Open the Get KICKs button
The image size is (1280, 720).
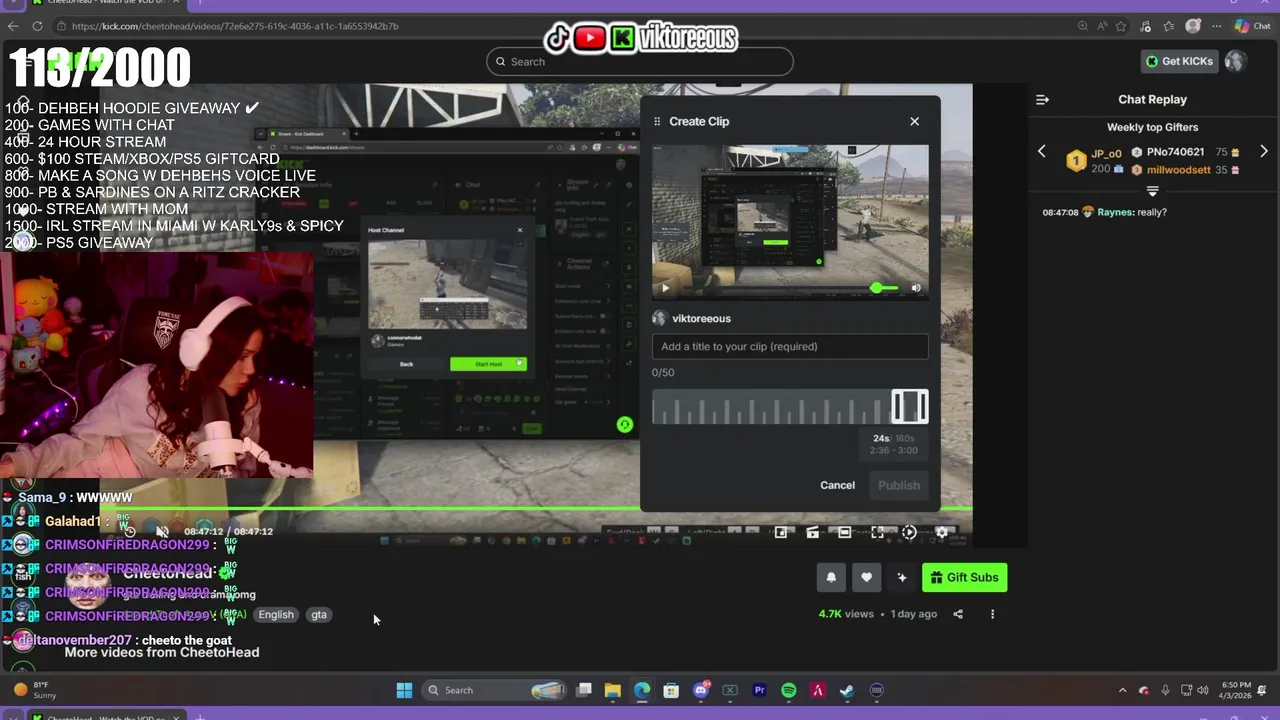point(1179,61)
